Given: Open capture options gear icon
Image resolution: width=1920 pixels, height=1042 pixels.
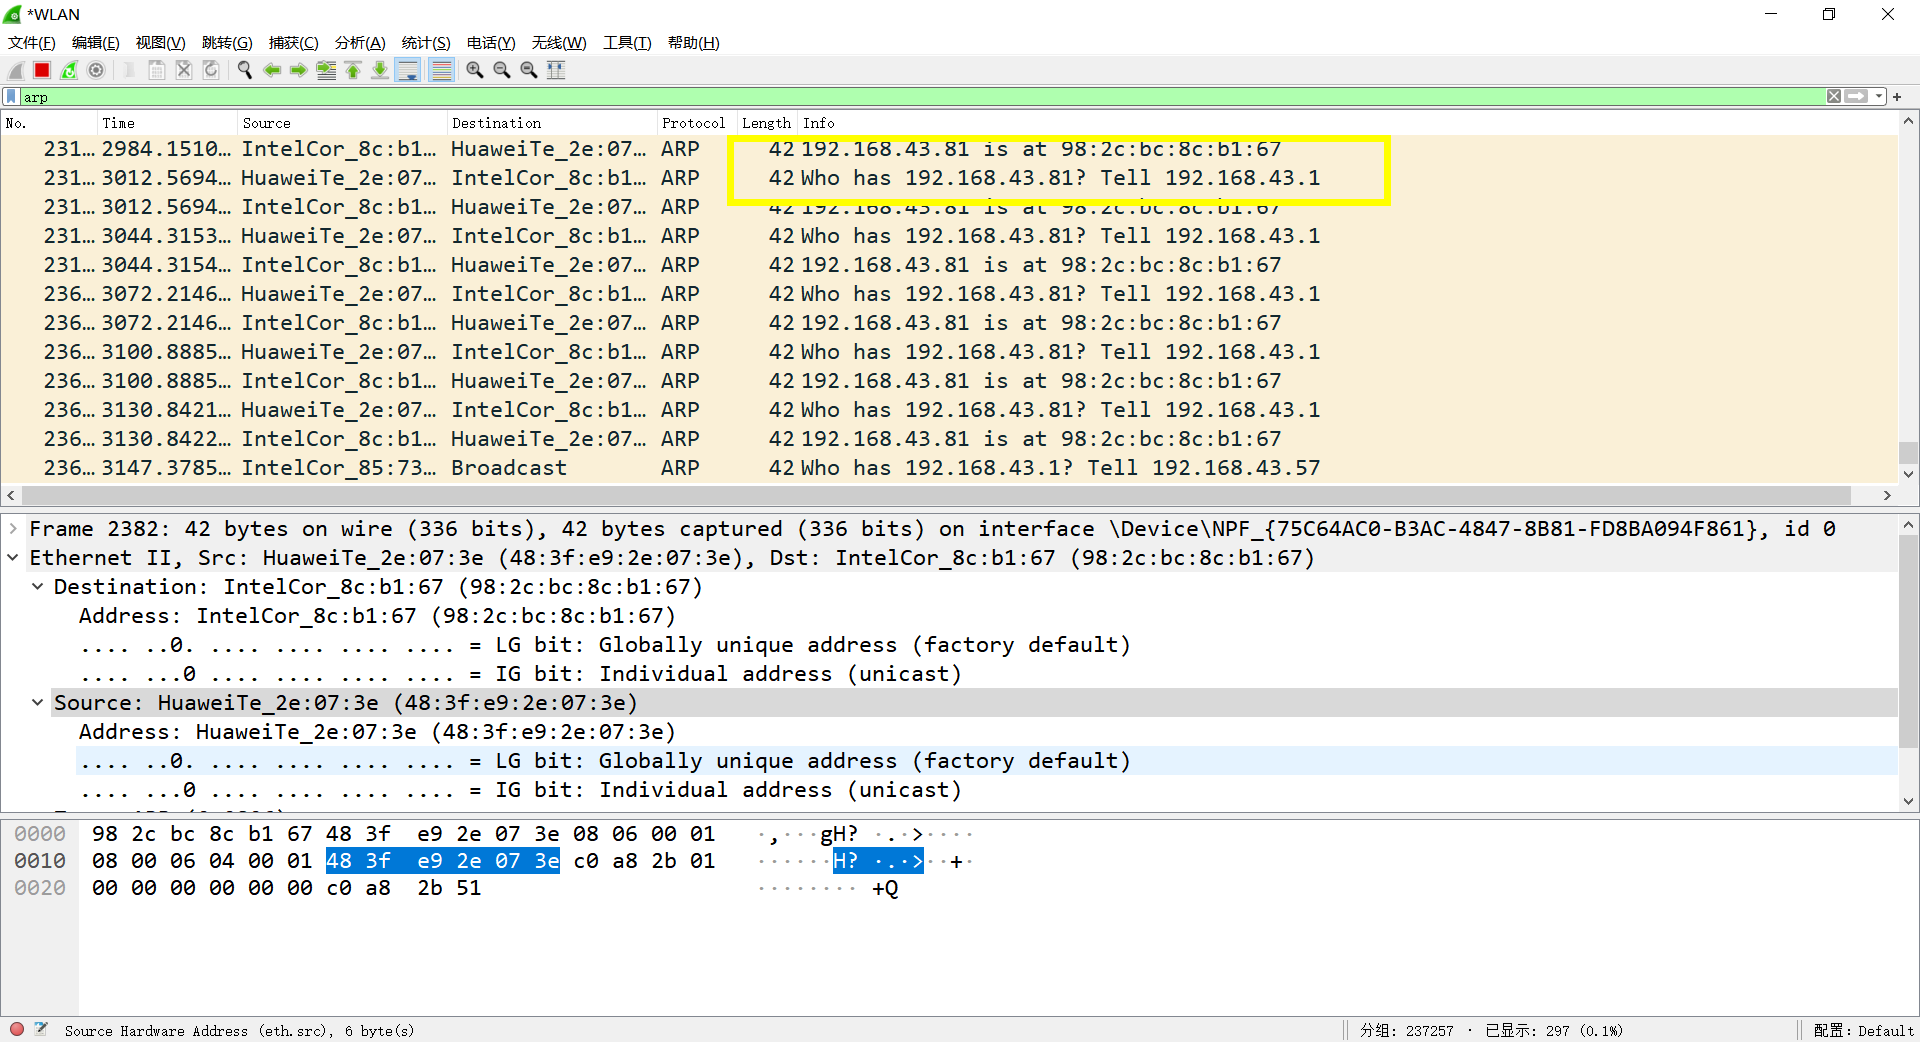Looking at the screenshot, I should (96, 70).
